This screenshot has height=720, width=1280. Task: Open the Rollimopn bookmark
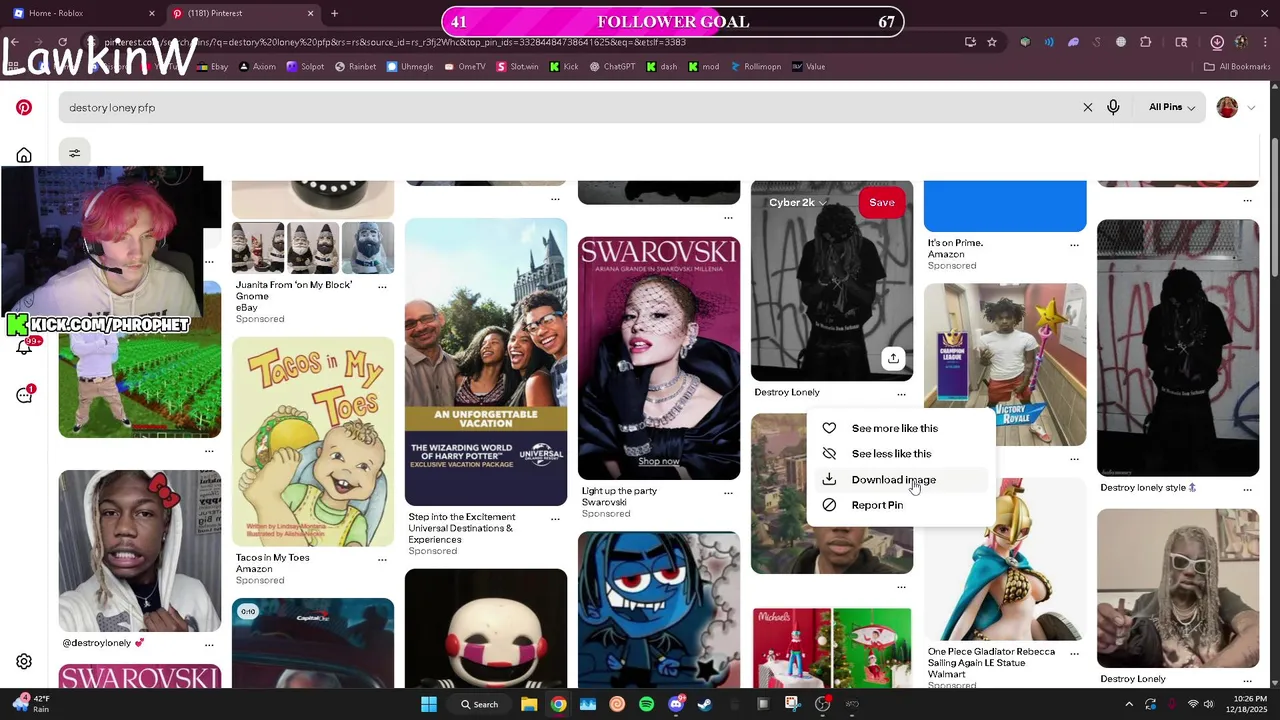click(x=756, y=67)
